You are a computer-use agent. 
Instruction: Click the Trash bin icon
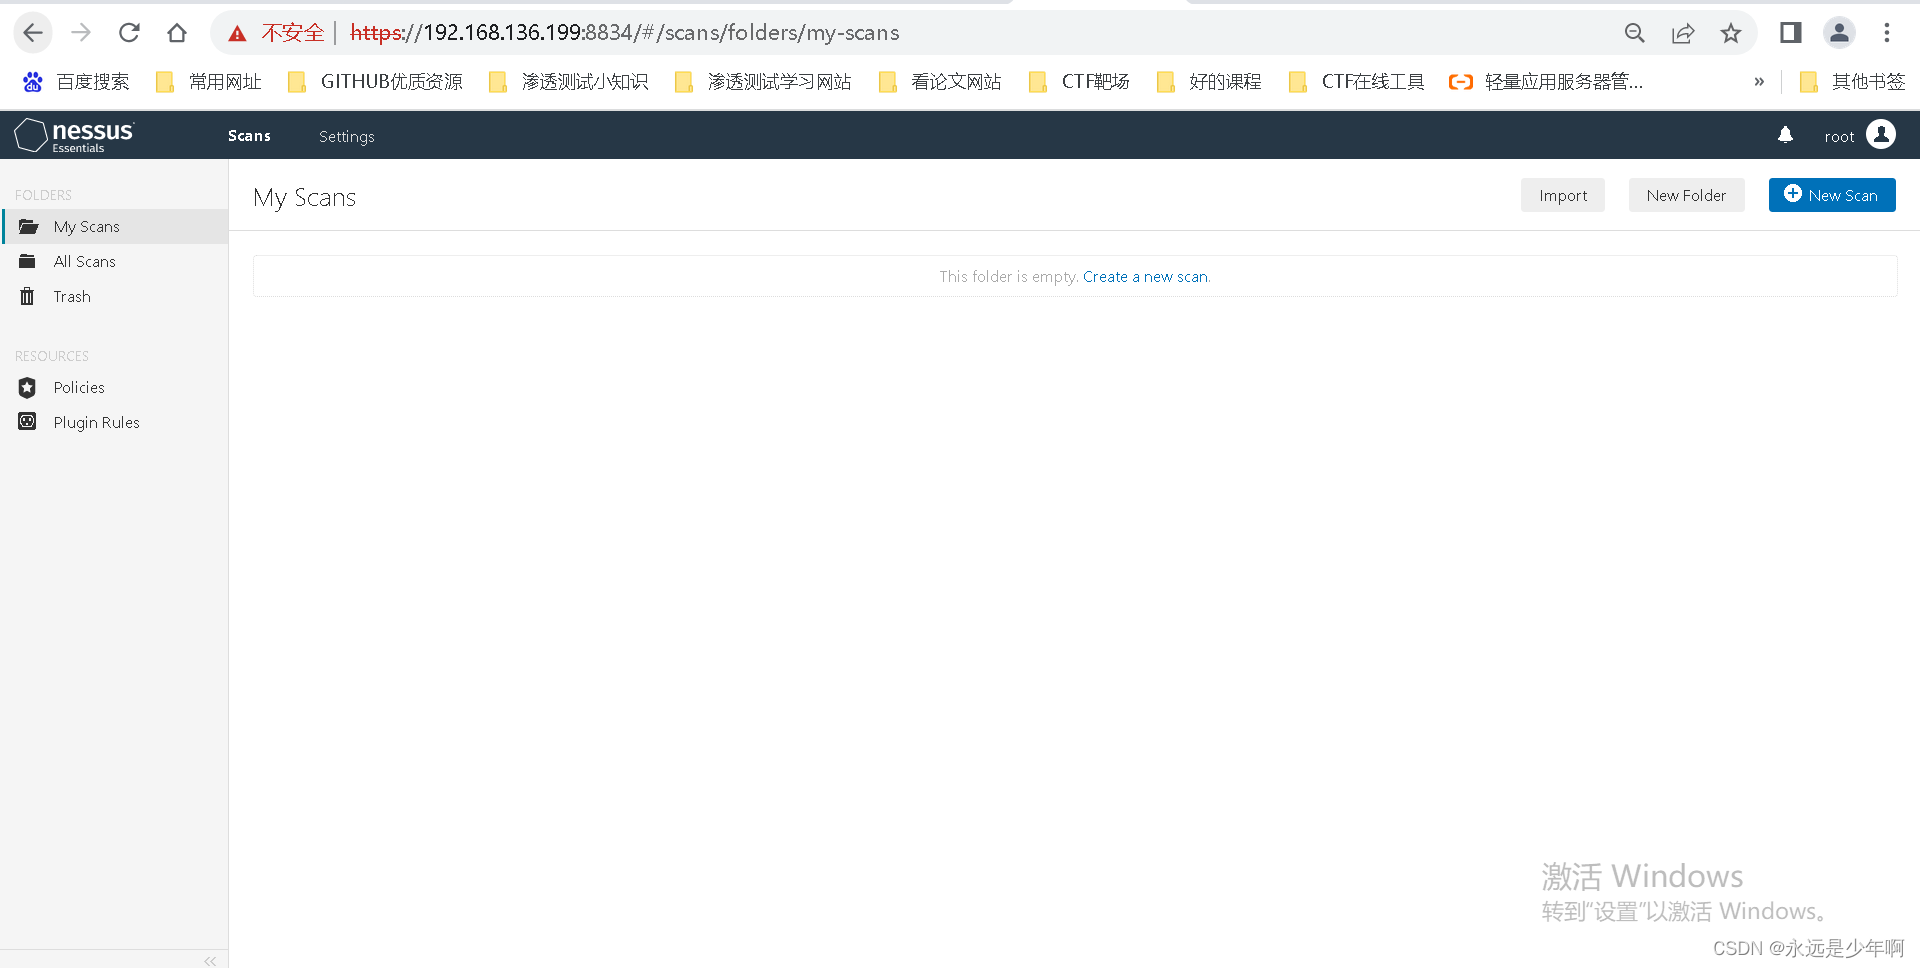tap(28, 297)
